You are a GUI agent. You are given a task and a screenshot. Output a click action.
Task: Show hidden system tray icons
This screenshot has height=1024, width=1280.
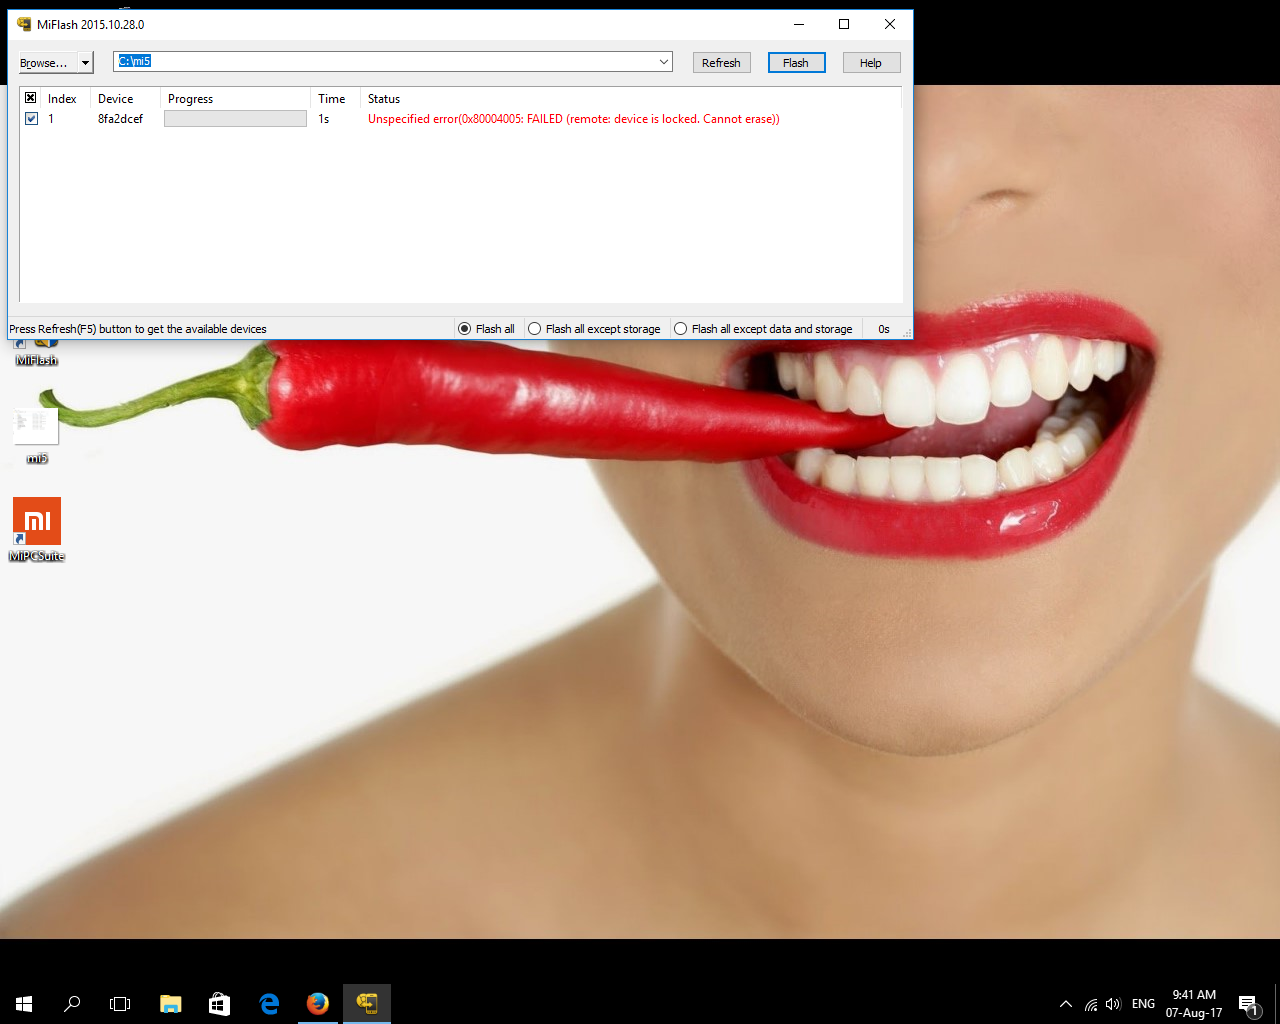pyautogui.click(x=1066, y=1004)
